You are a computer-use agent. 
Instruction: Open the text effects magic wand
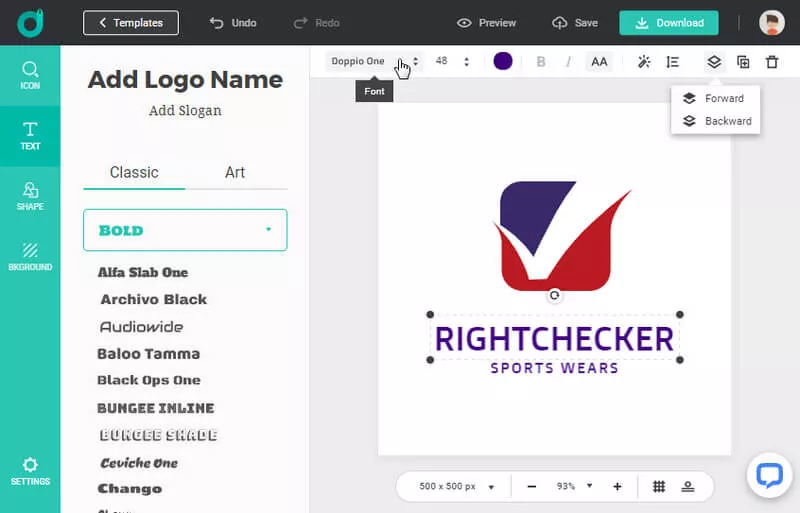644,62
